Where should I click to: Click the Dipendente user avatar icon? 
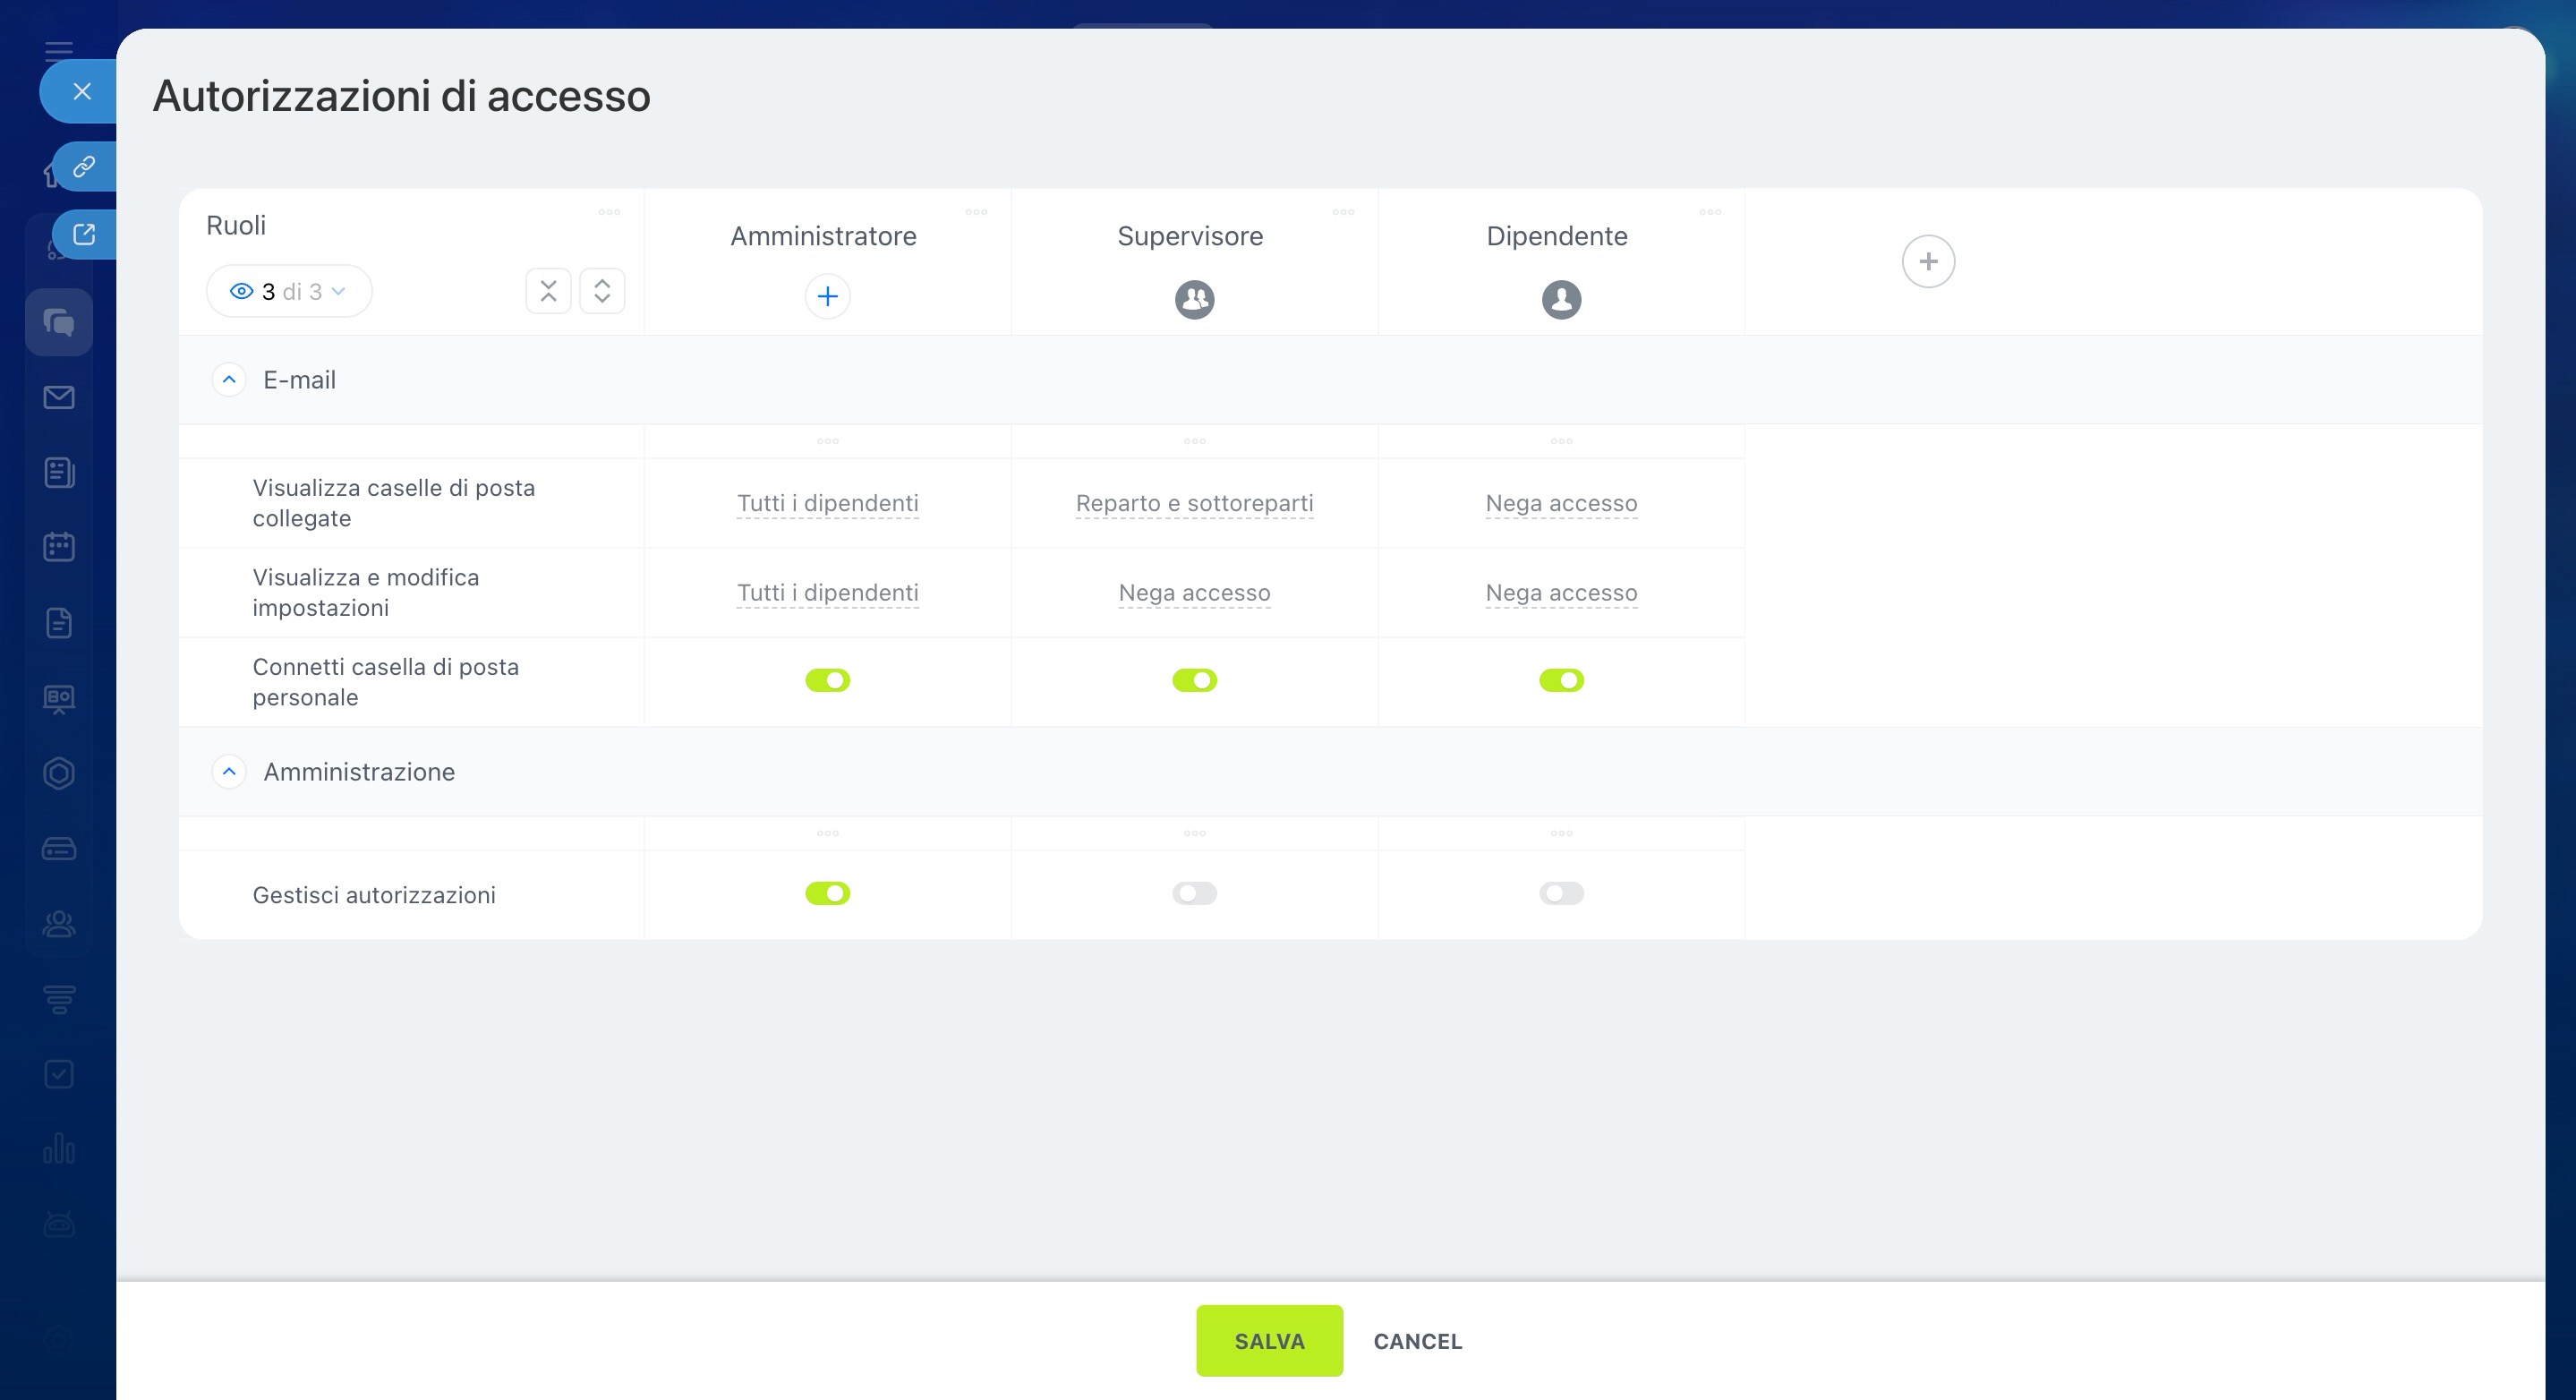(x=1561, y=299)
